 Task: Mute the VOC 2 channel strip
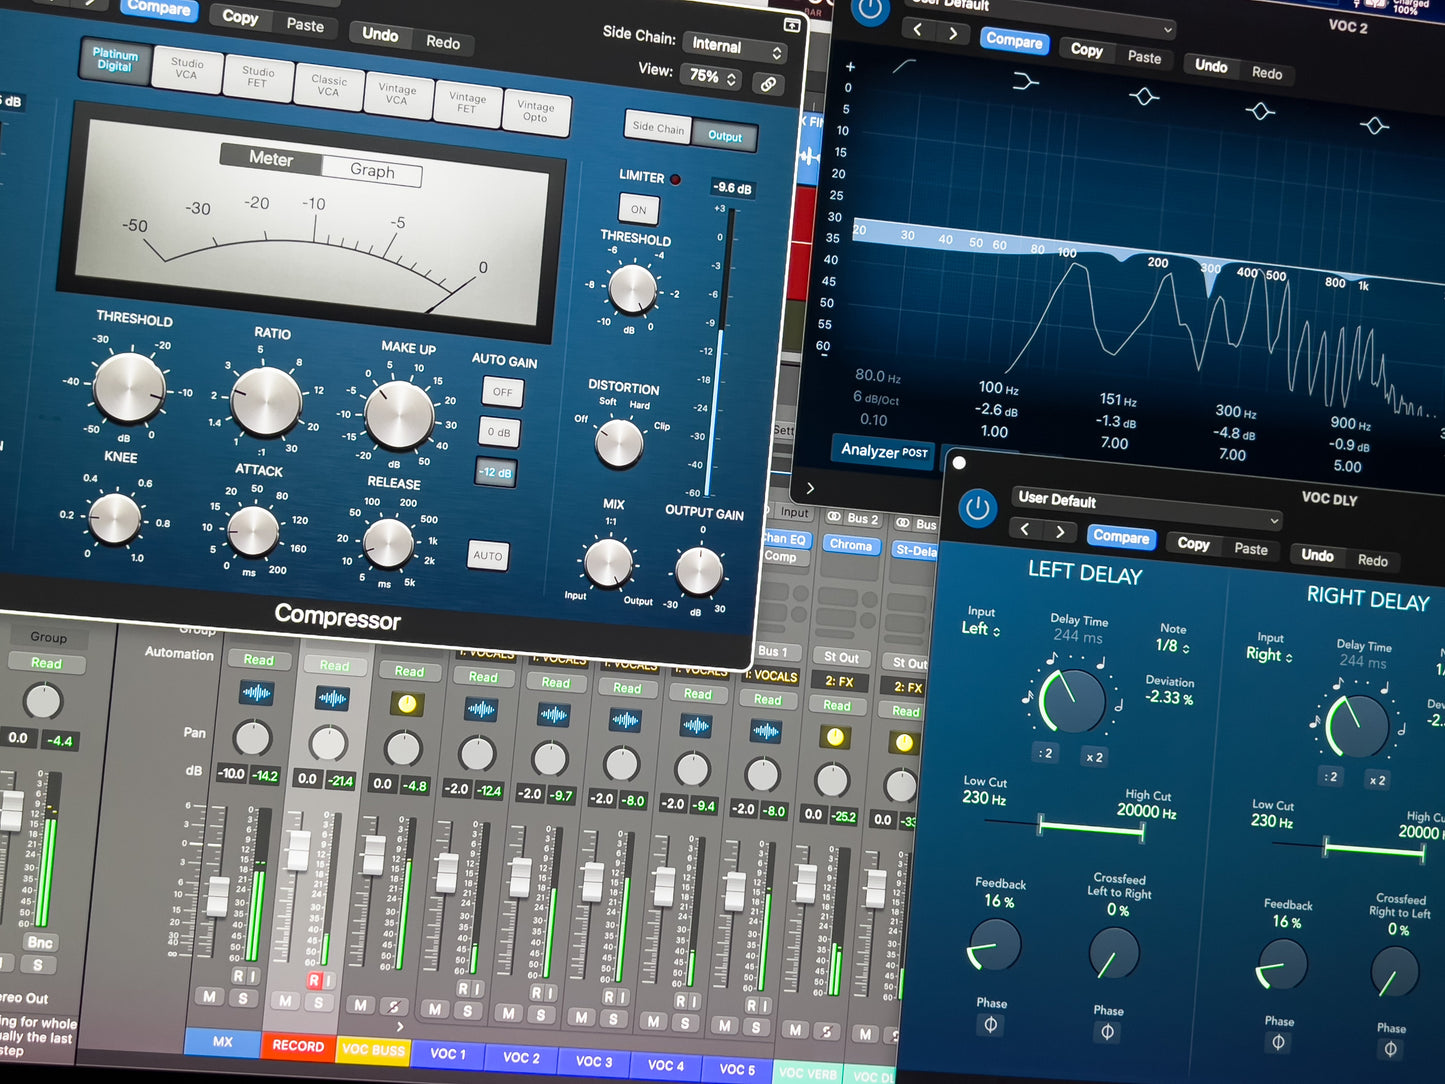(508, 1014)
